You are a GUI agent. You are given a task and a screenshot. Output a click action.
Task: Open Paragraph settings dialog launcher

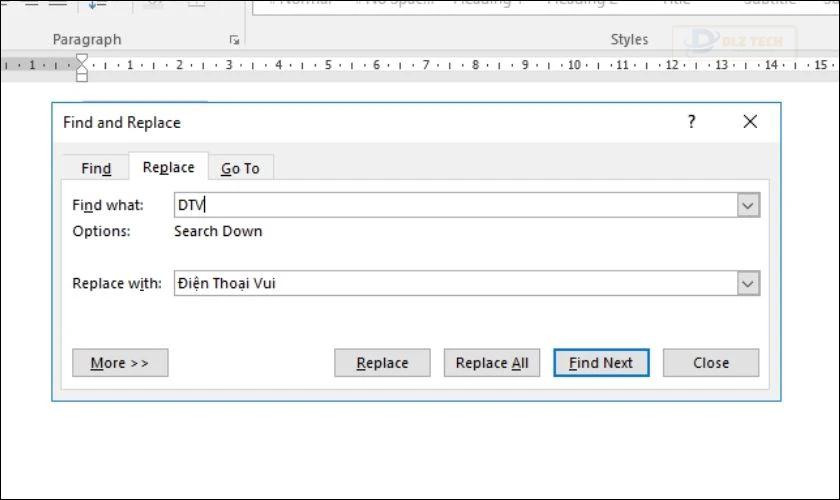[x=234, y=40]
